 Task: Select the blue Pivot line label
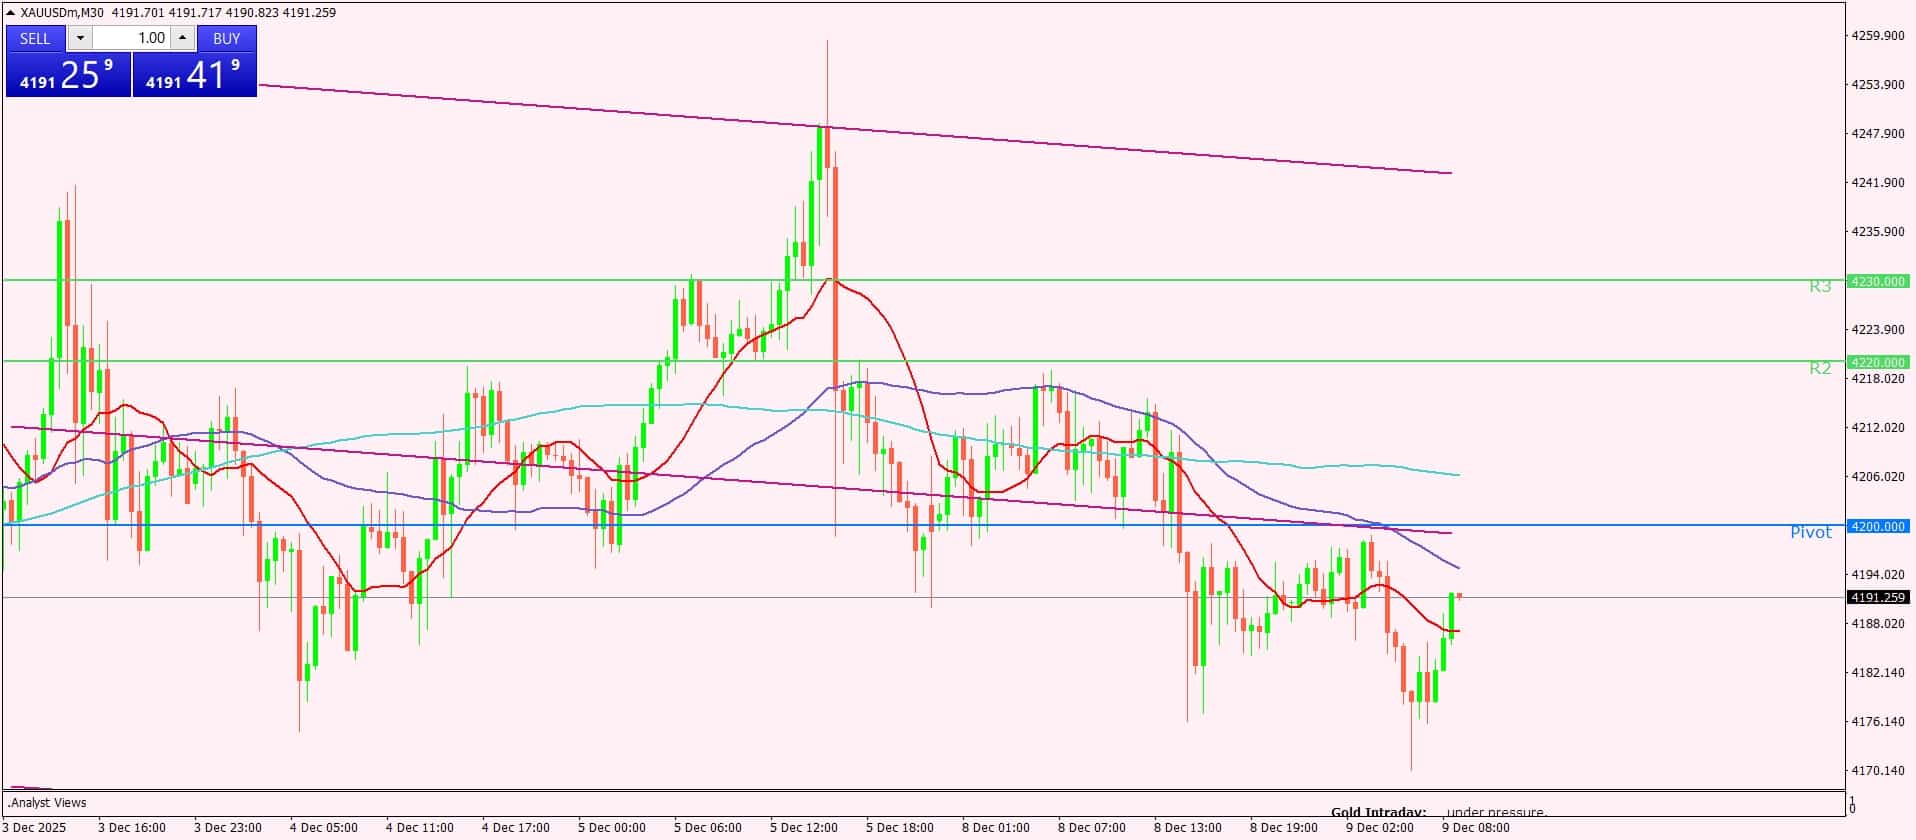[1810, 532]
